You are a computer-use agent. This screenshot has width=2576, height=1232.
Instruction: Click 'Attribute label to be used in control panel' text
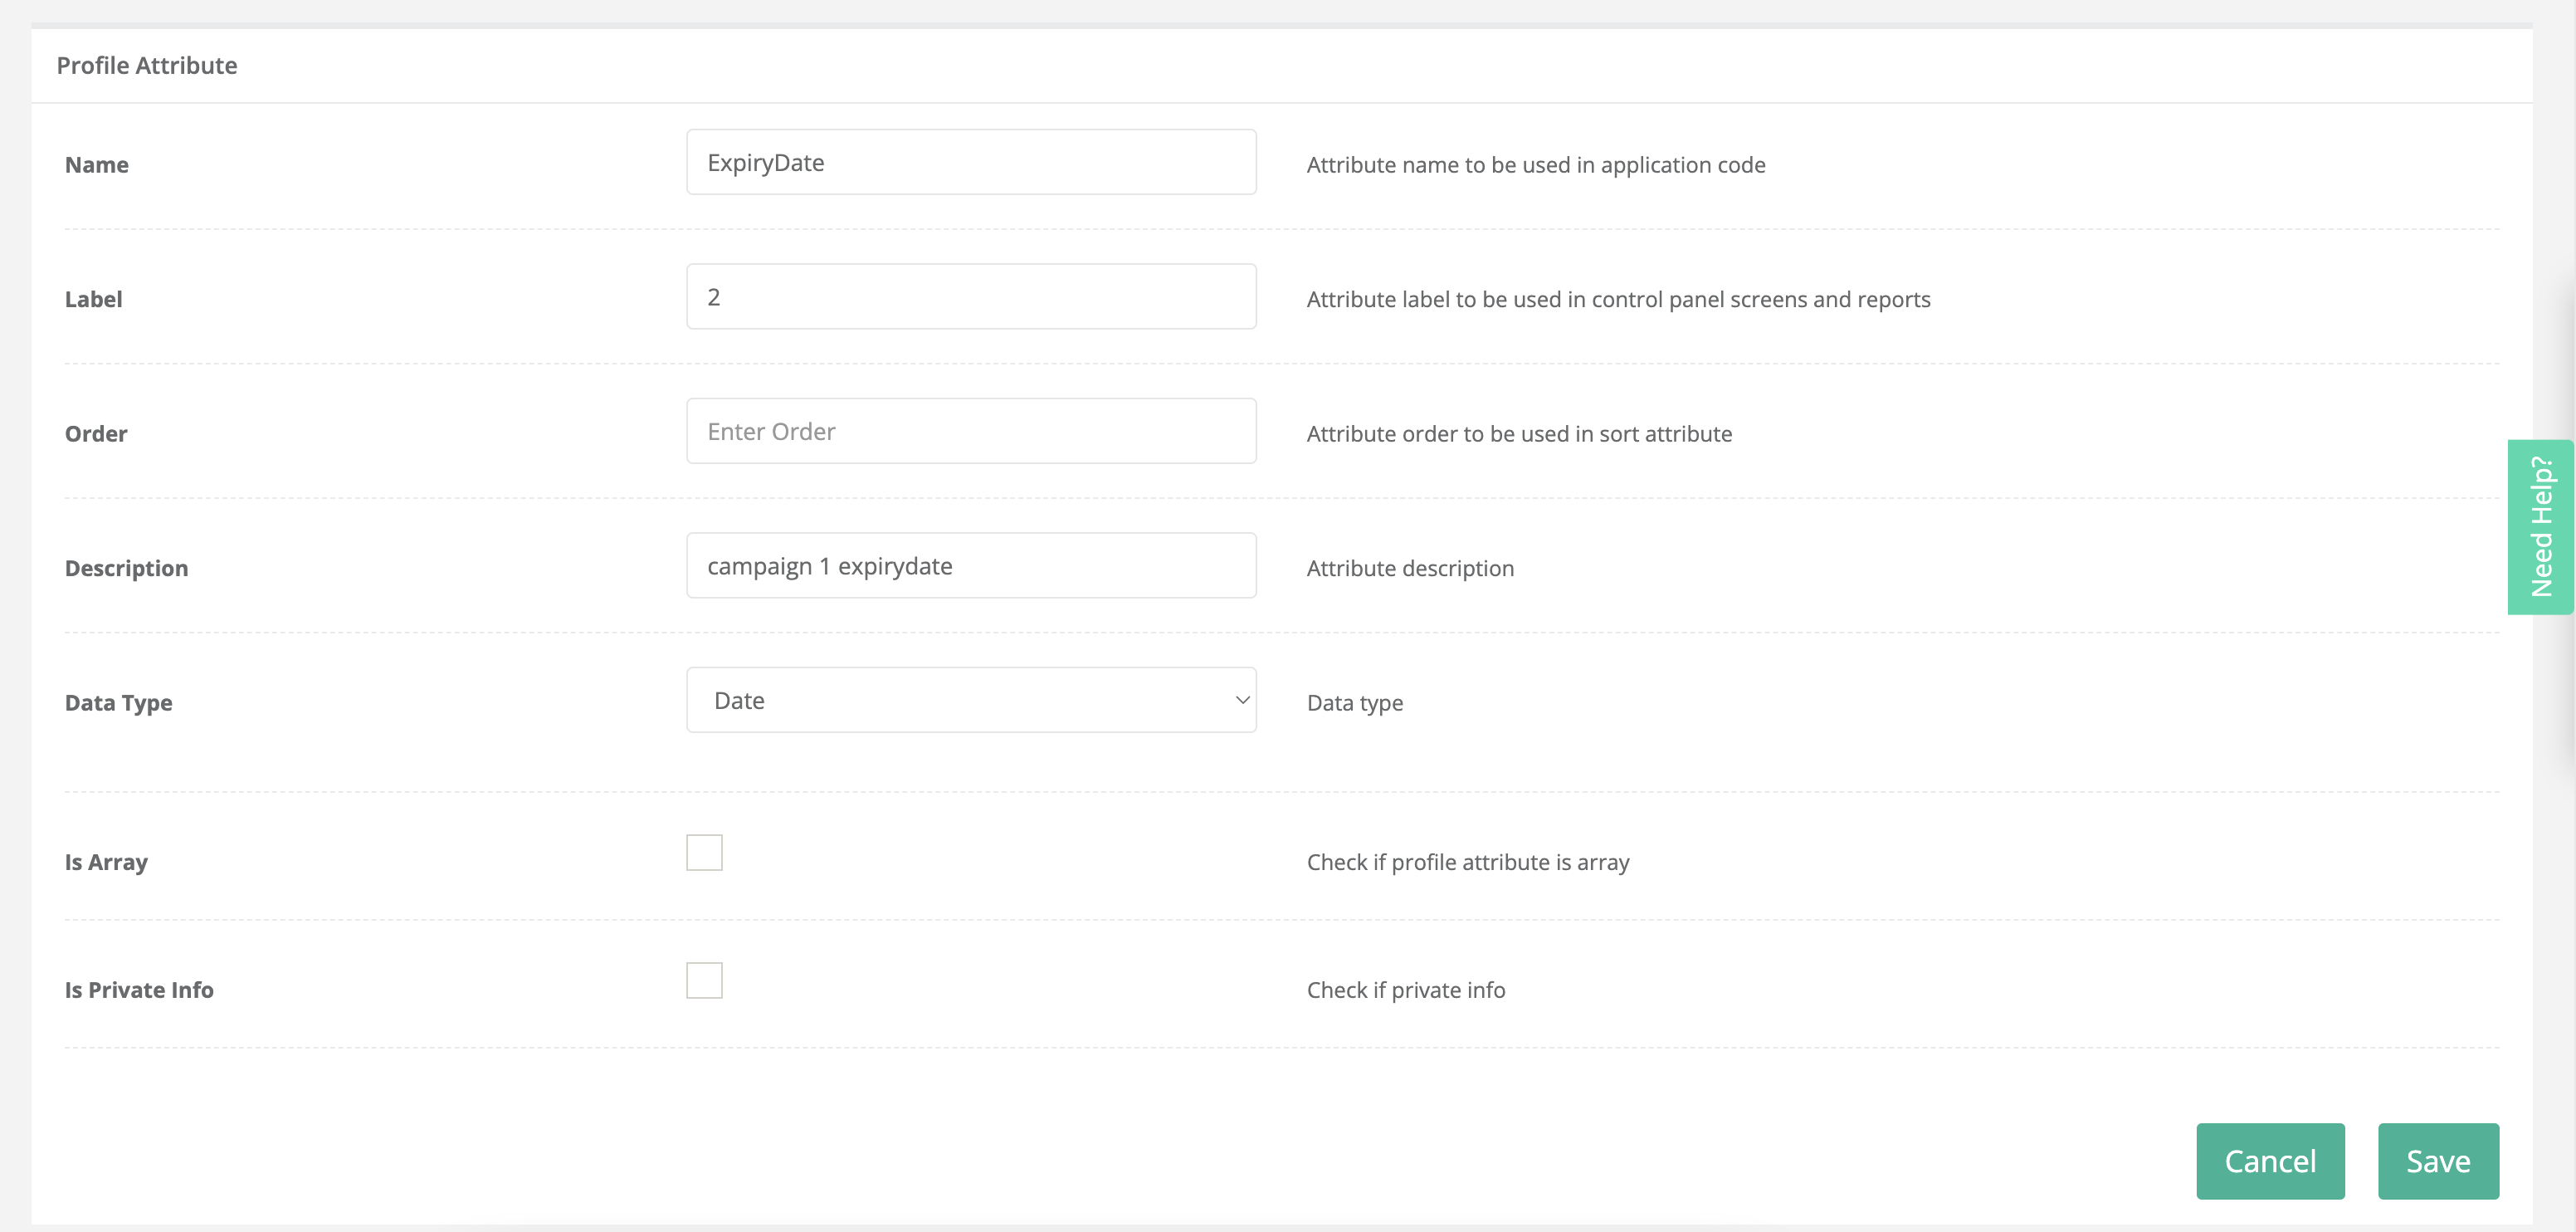point(1618,299)
